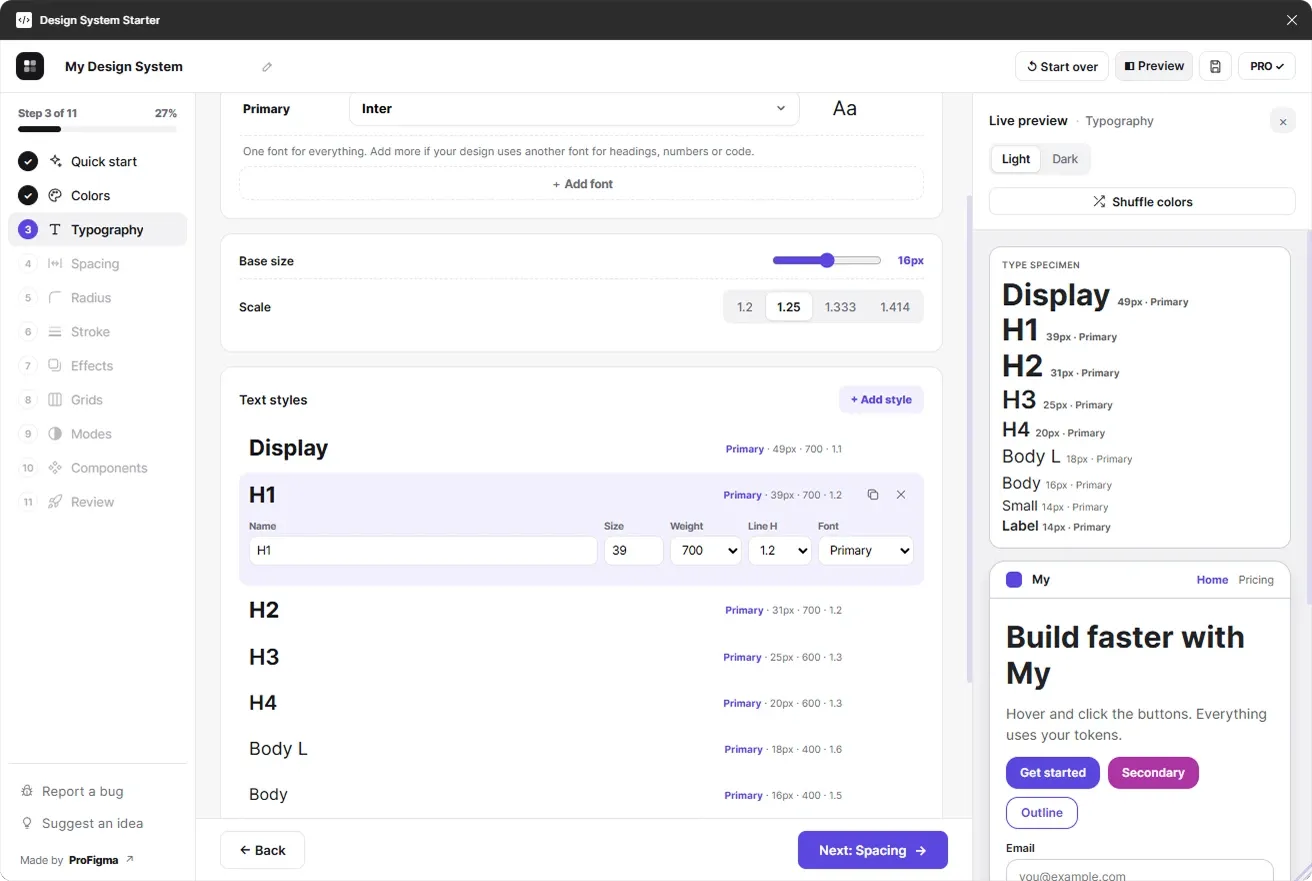Viewport: 1312px width, 881px height.
Task: Duplicate the H1 text style with copy icon
Action: (873, 495)
